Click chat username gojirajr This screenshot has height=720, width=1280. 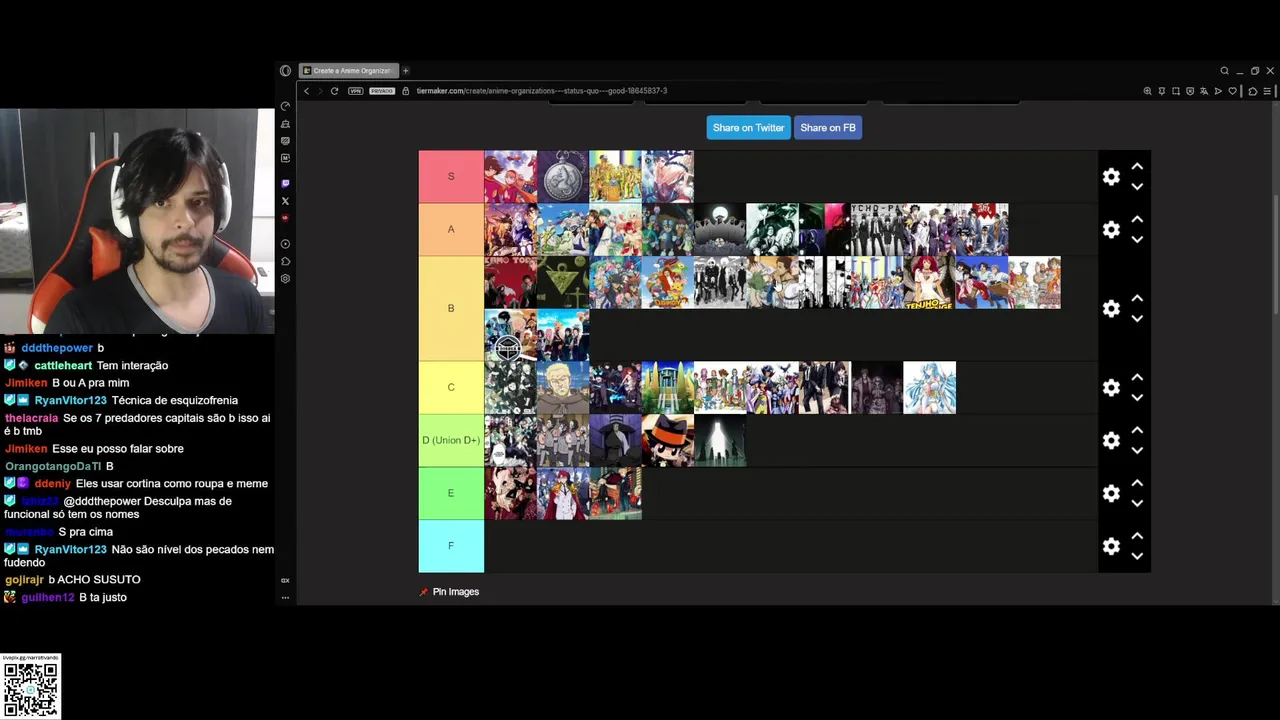pos(25,580)
